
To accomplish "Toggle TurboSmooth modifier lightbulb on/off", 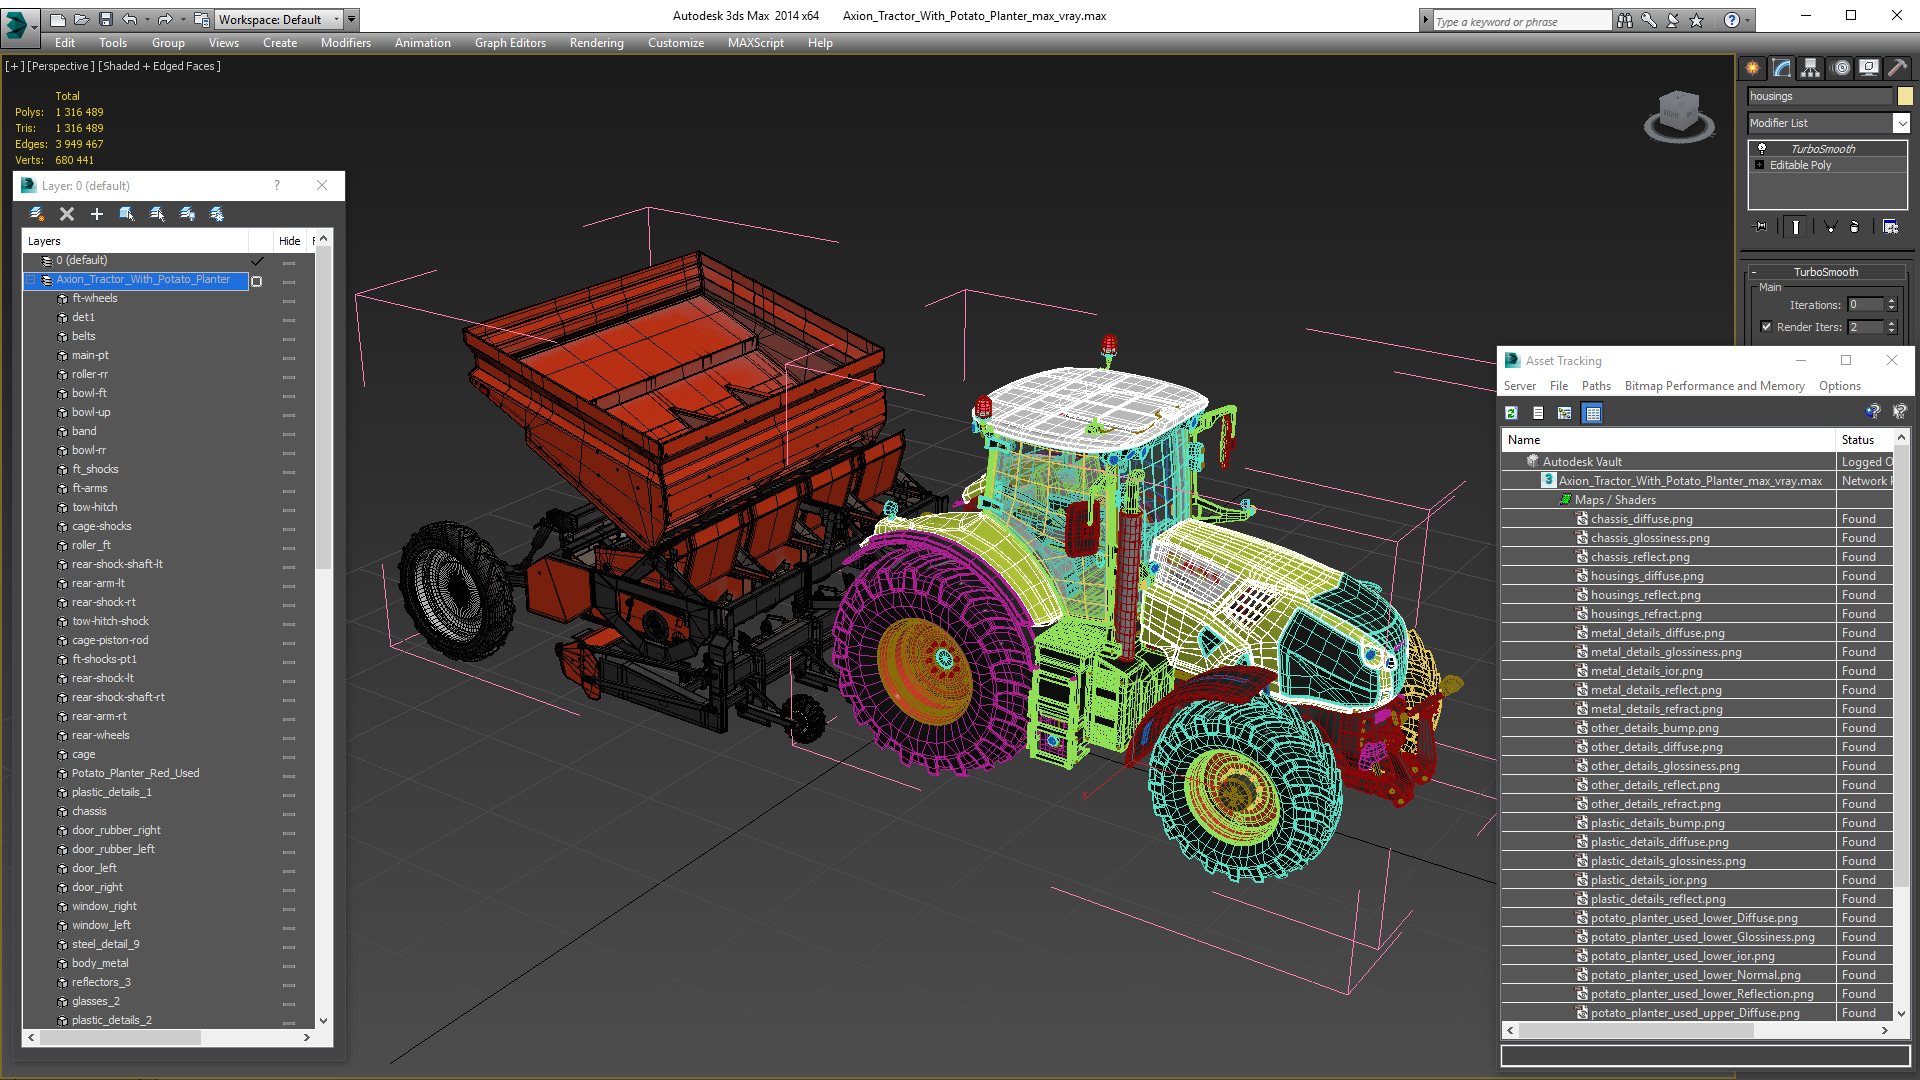I will [1762, 148].
